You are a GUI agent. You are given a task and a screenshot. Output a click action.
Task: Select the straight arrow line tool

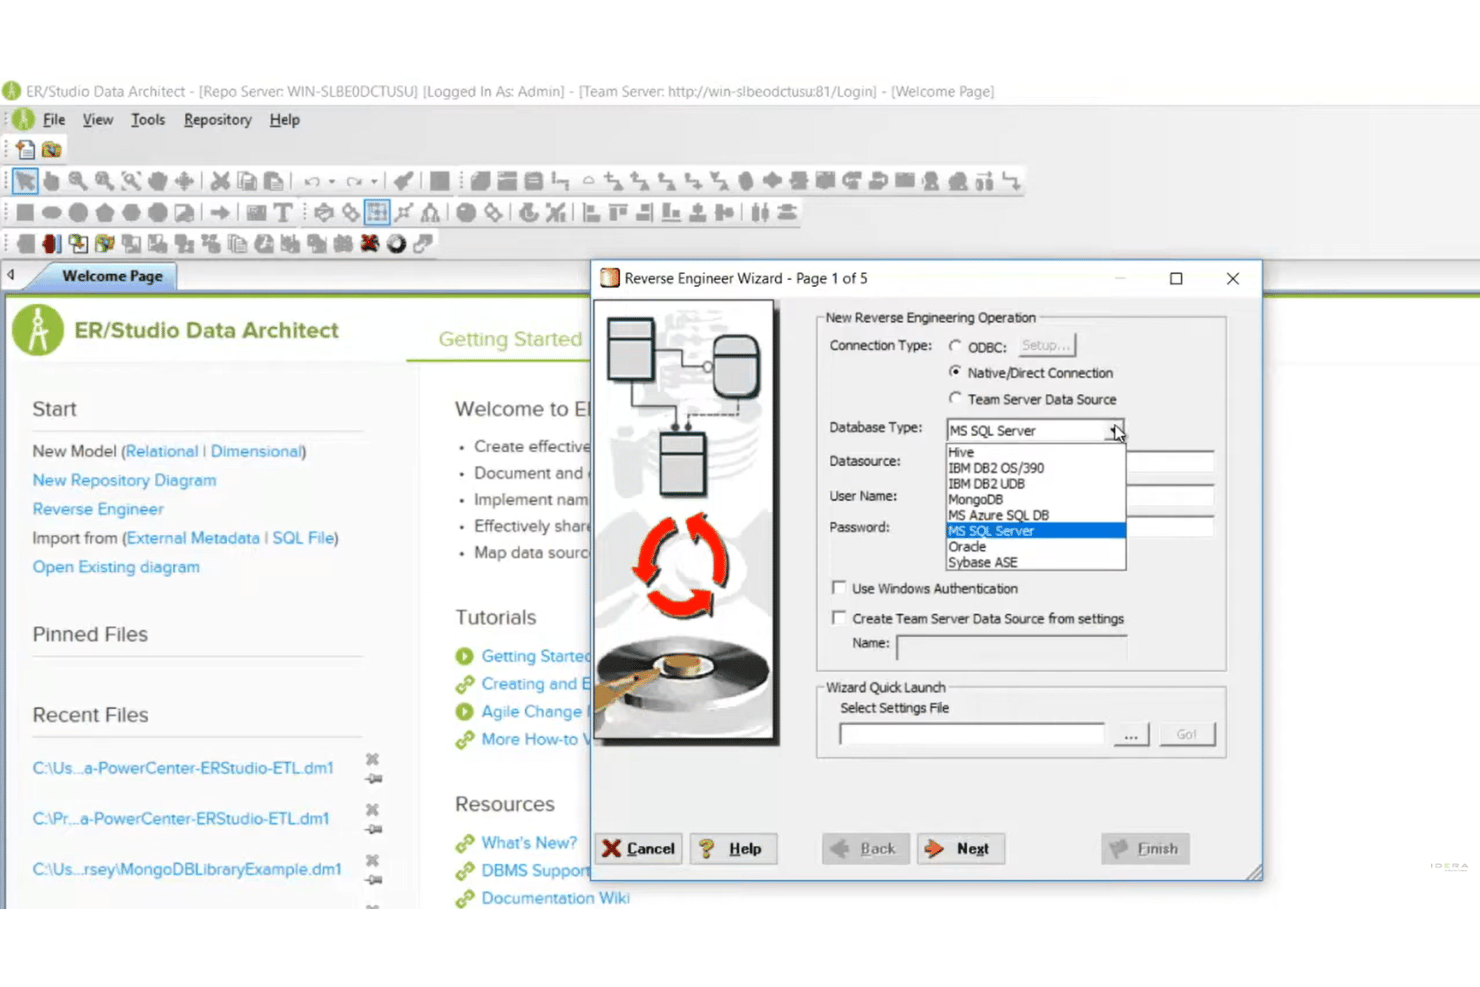(x=220, y=212)
